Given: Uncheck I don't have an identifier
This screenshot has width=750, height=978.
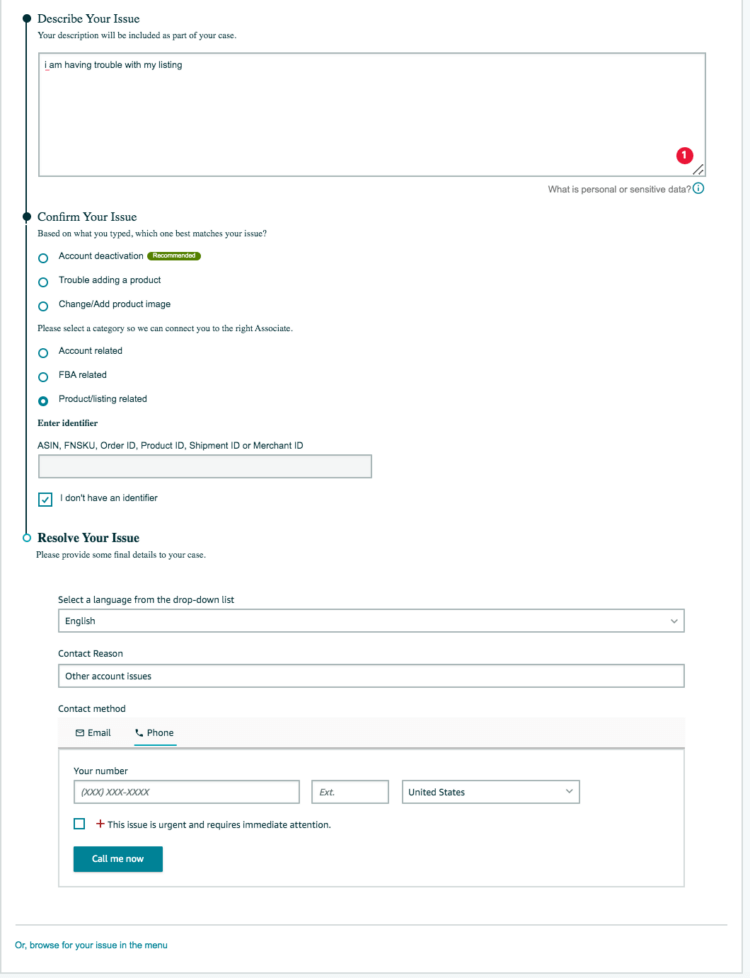Looking at the screenshot, I should coord(45,499).
